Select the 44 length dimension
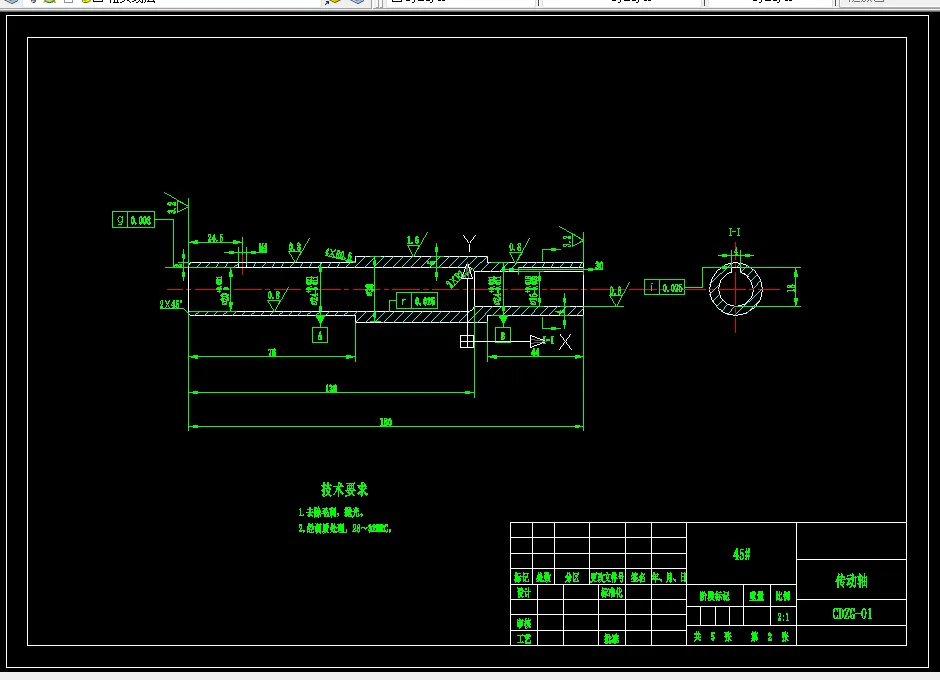The image size is (940, 680). [535, 353]
